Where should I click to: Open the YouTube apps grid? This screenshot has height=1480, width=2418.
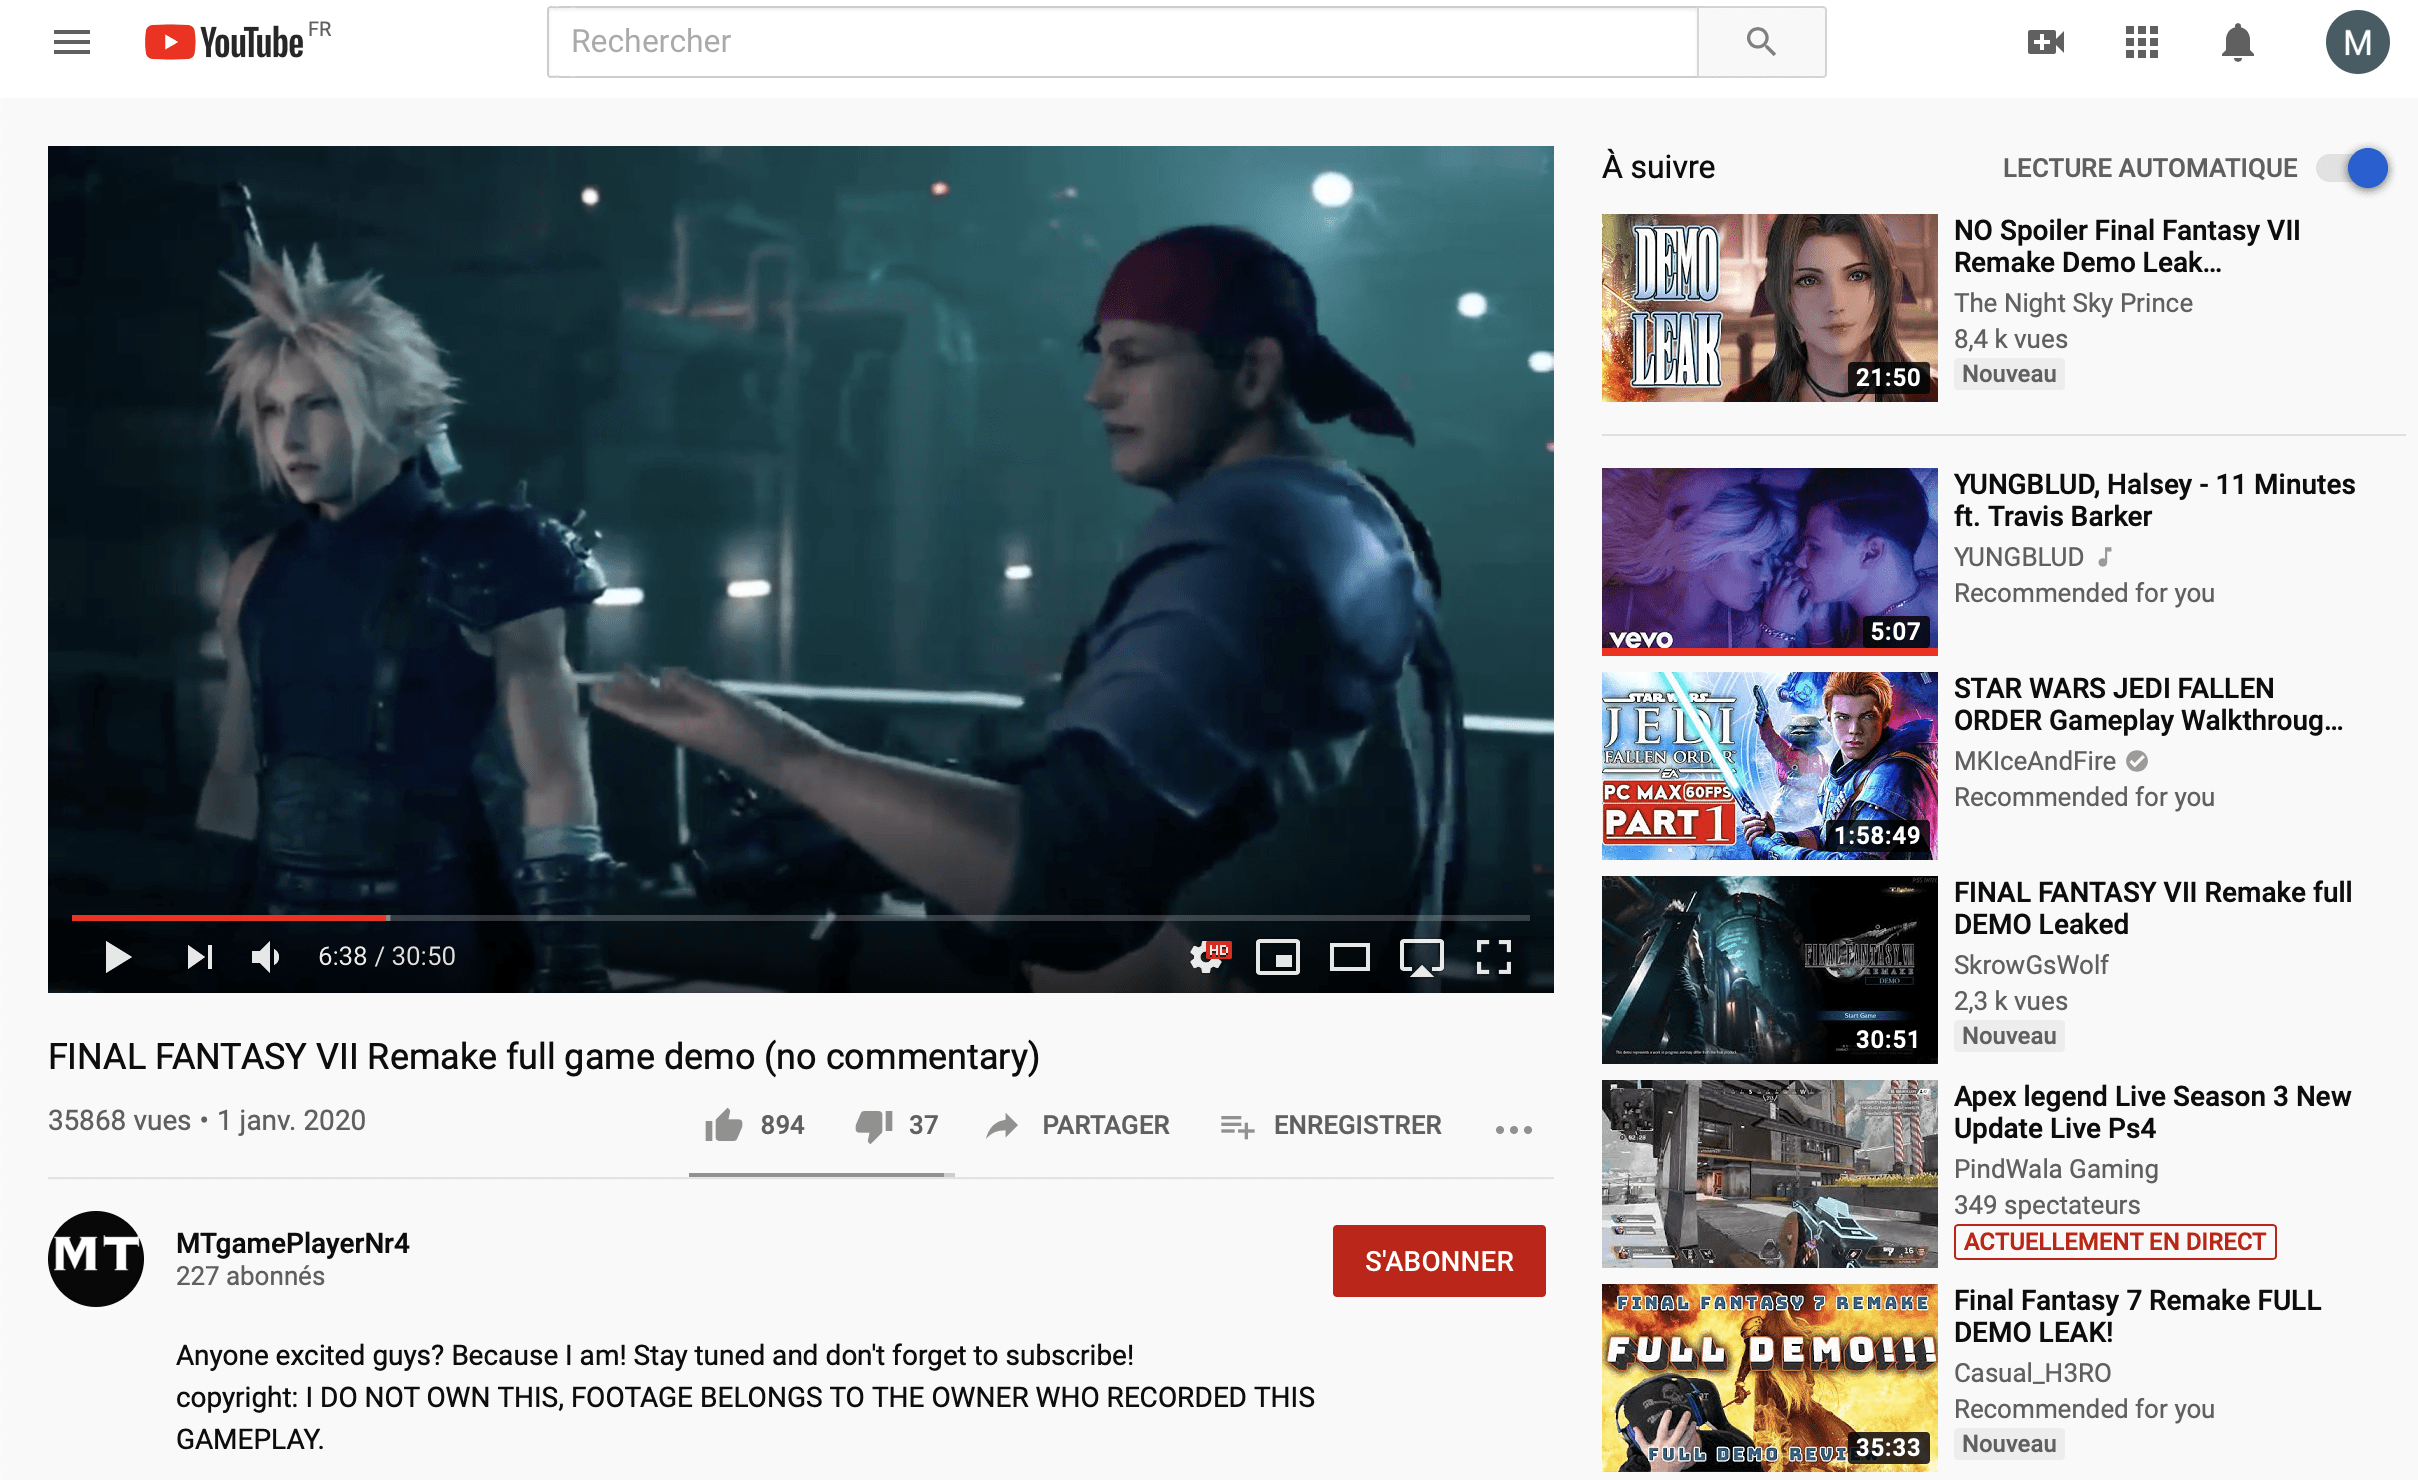click(x=2141, y=42)
